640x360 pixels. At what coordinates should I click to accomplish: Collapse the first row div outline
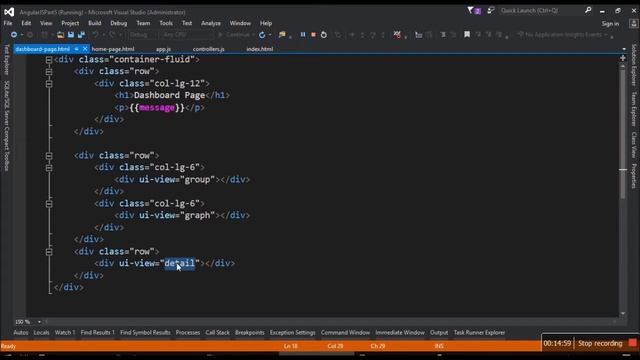(49, 72)
